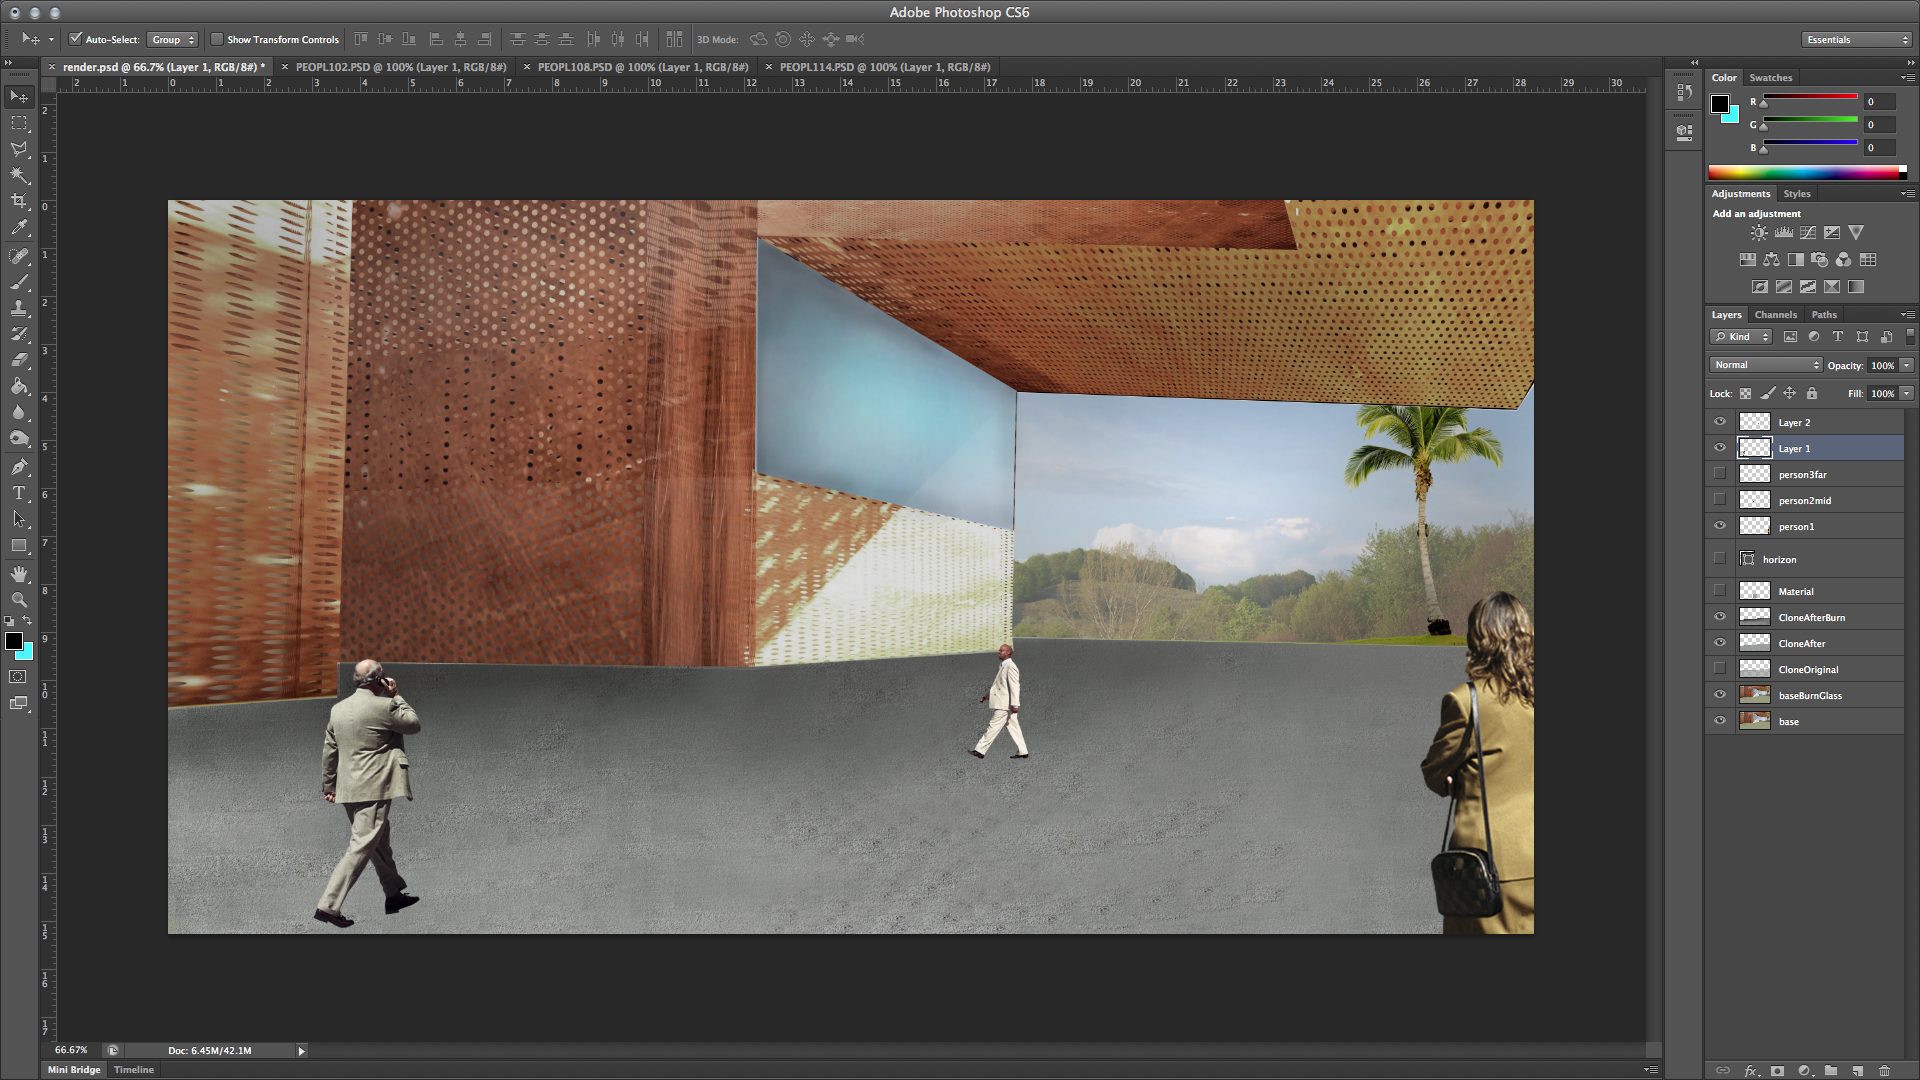Screen dimensions: 1920x1080
Task: Open the Normal blend mode dropdown
Action: (1765, 365)
